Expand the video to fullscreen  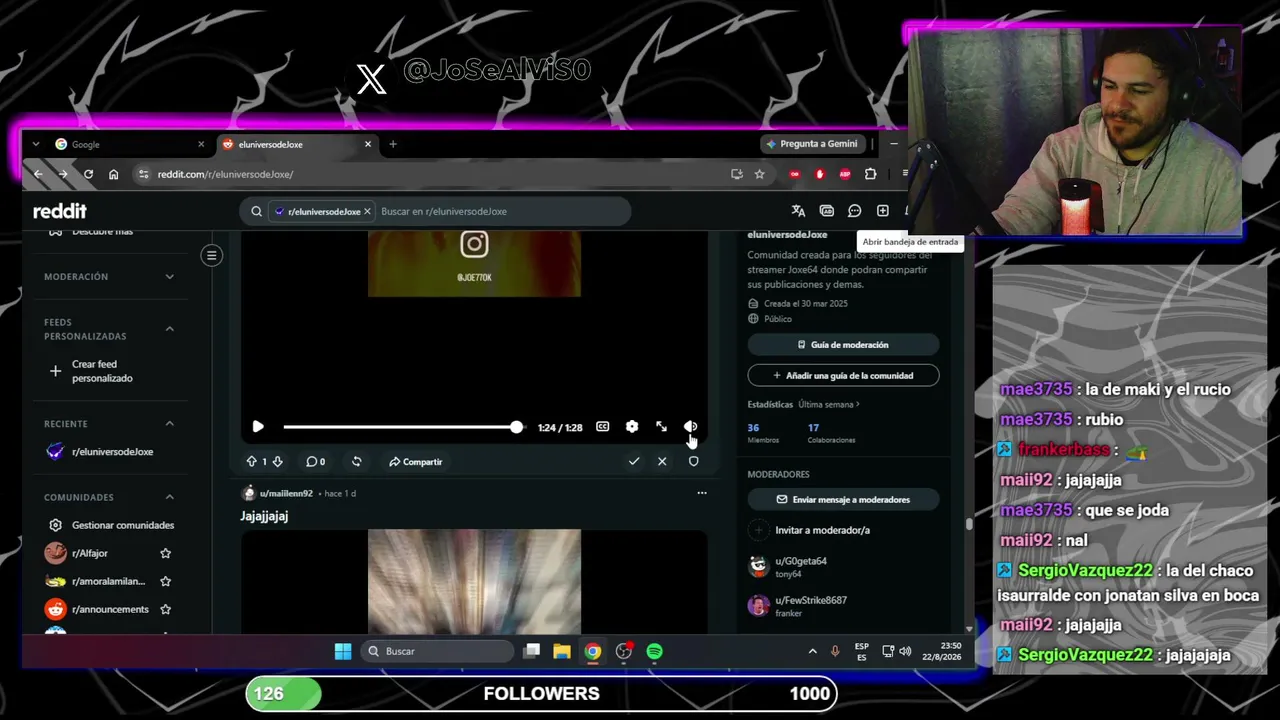point(661,427)
